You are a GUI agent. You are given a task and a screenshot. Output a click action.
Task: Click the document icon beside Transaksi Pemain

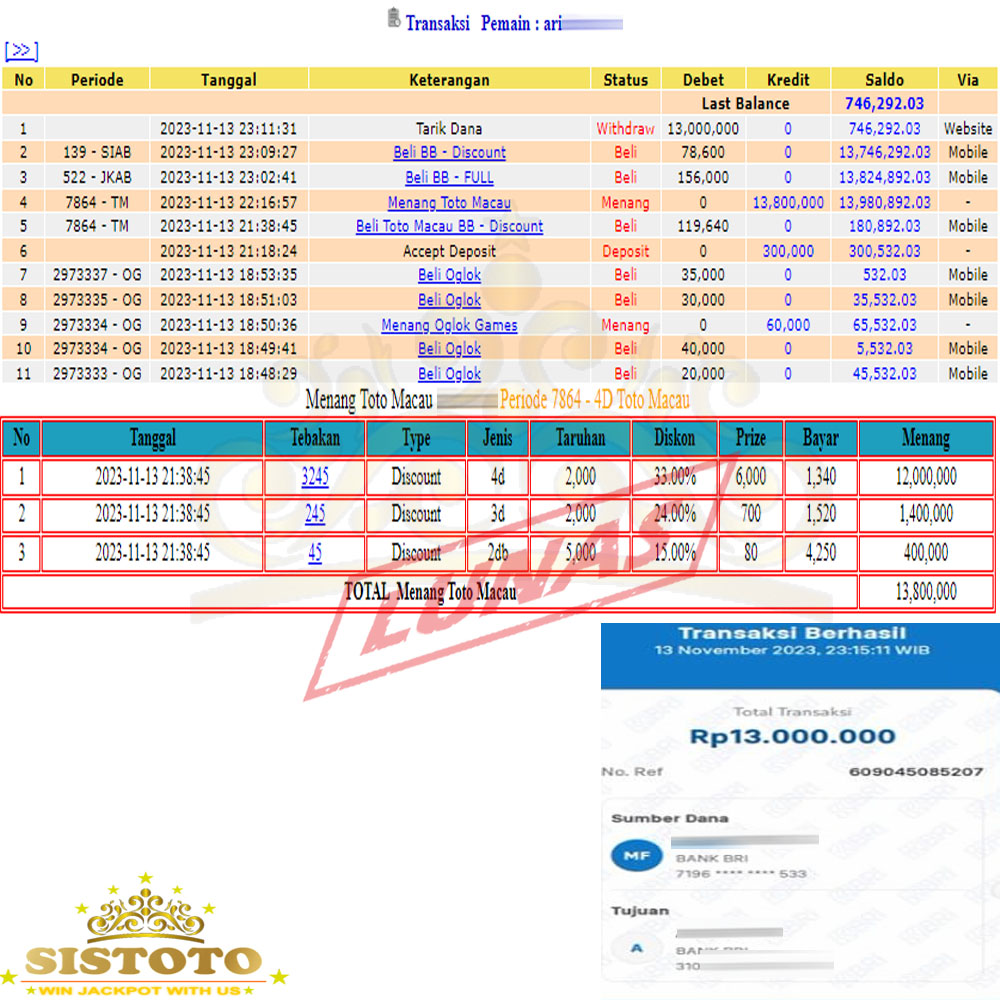(x=393, y=19)
